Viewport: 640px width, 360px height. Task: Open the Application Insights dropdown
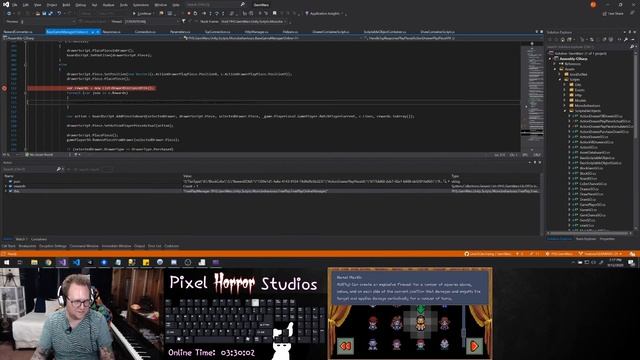point(324,13)
